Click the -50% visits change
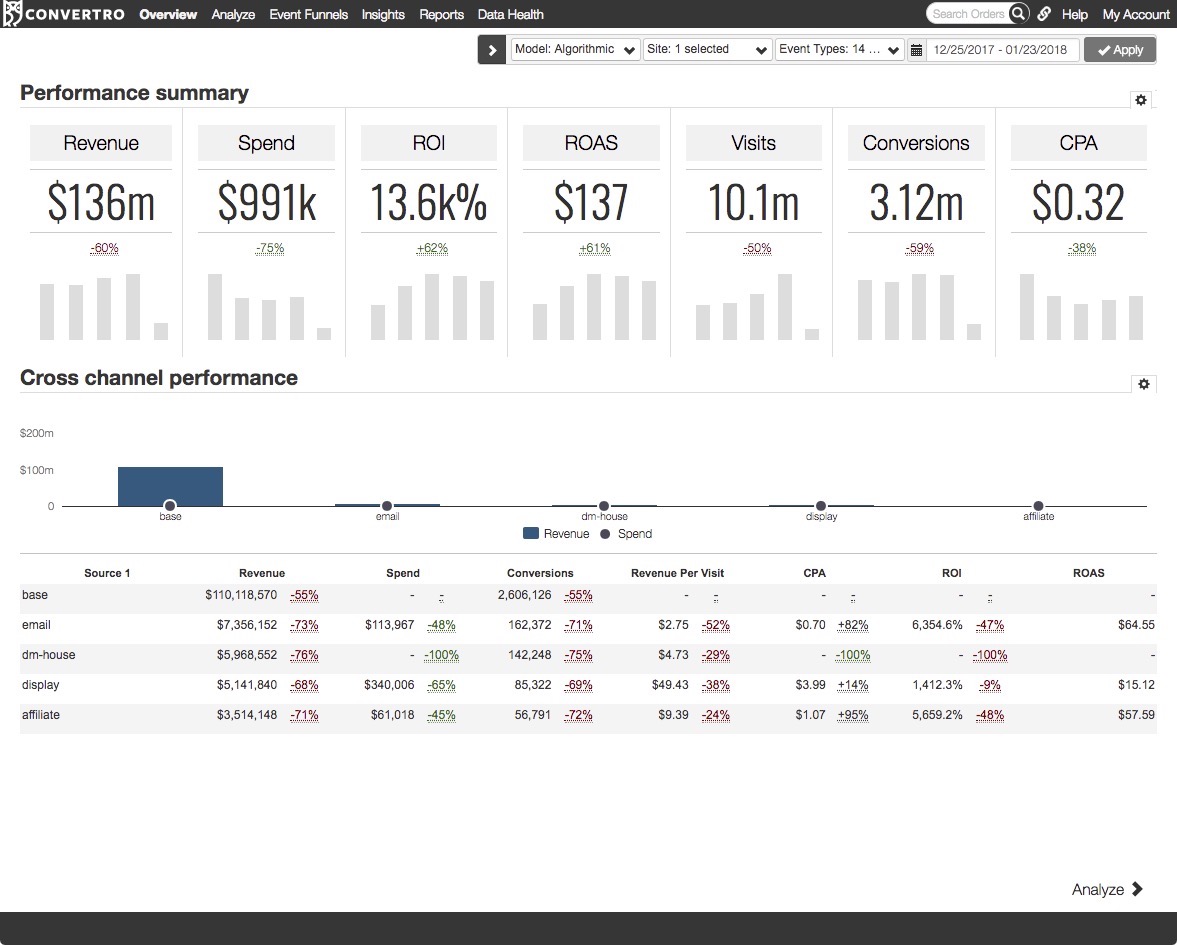Screen dimensions: 1177x945 (757, 248)
